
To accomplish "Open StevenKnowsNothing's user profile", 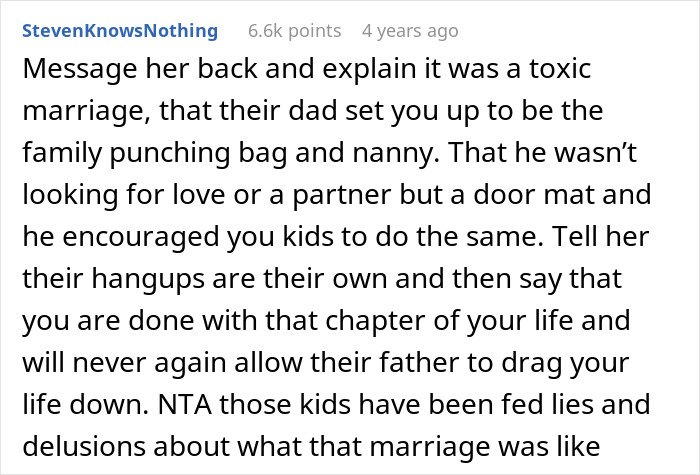I will pos(119,31).
